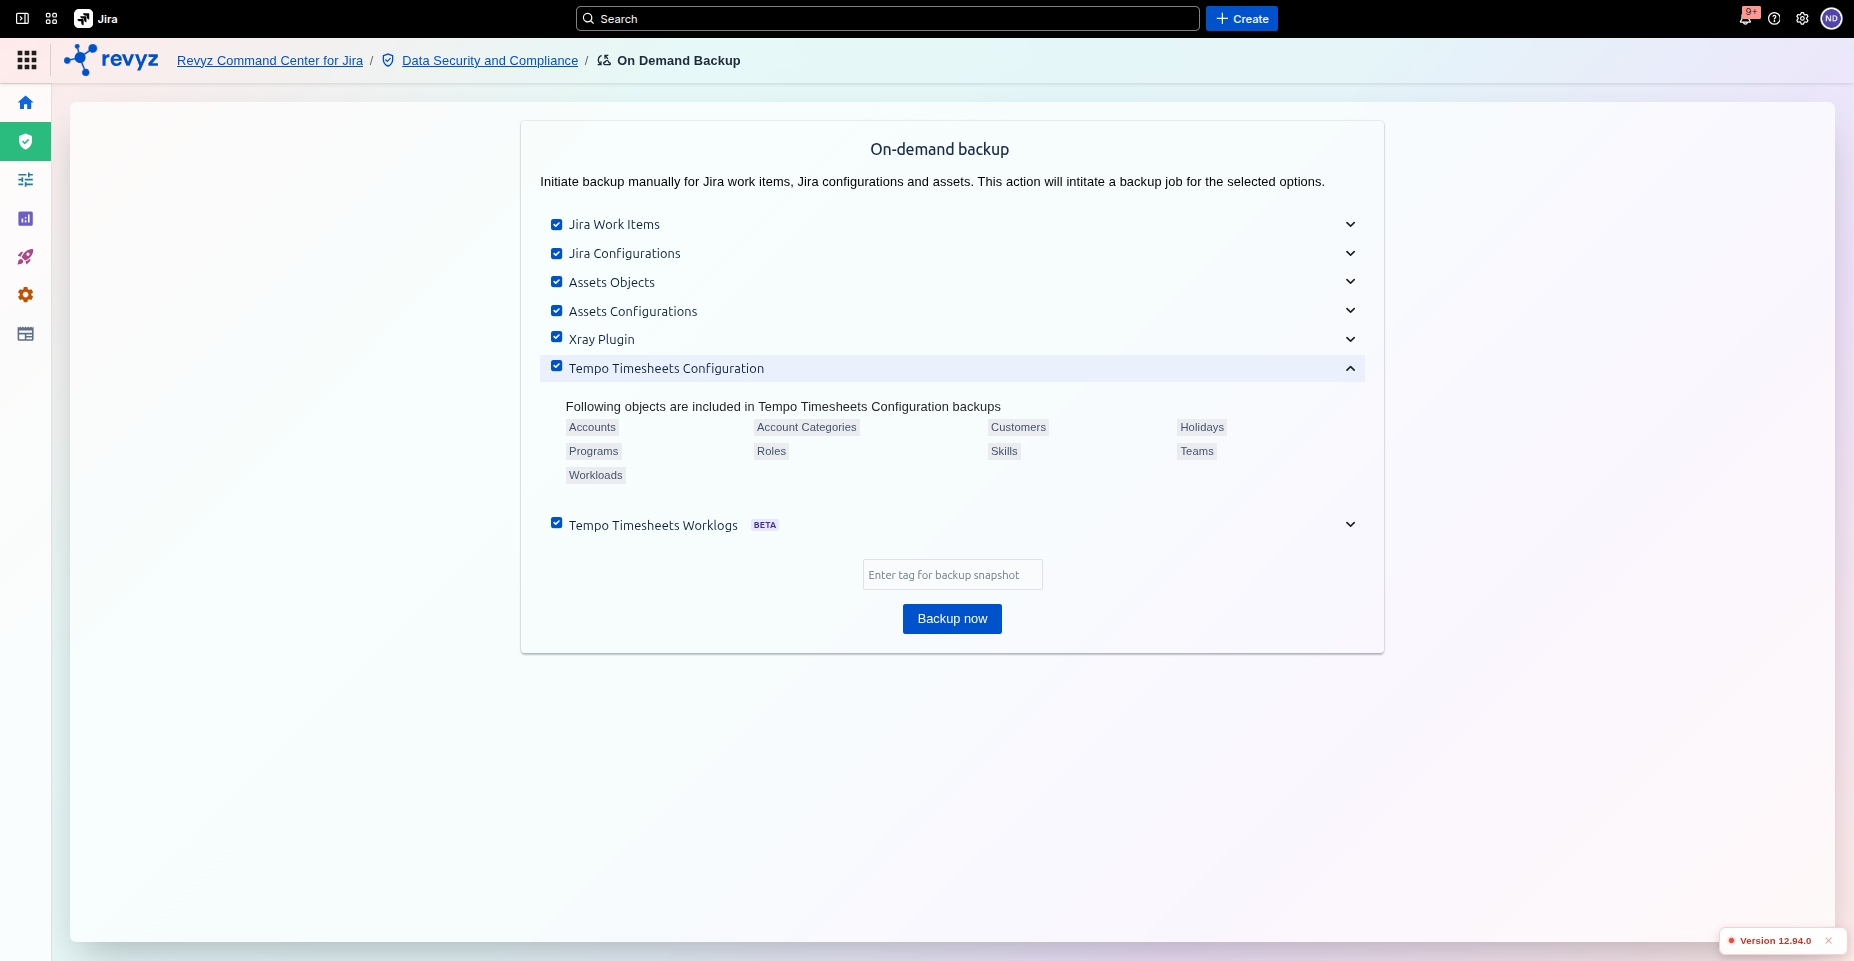Select the green shield sidebar icon
This screenshot has height=961, width=1854.
[26, 142]
